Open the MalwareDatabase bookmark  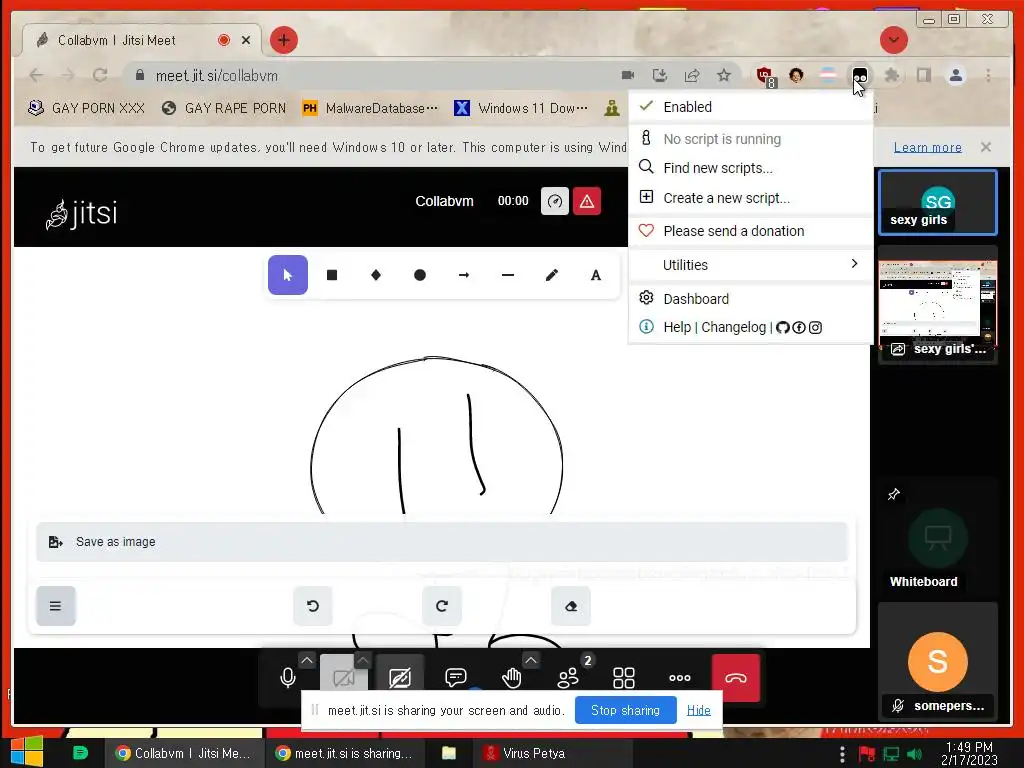(x=370, y=108)
